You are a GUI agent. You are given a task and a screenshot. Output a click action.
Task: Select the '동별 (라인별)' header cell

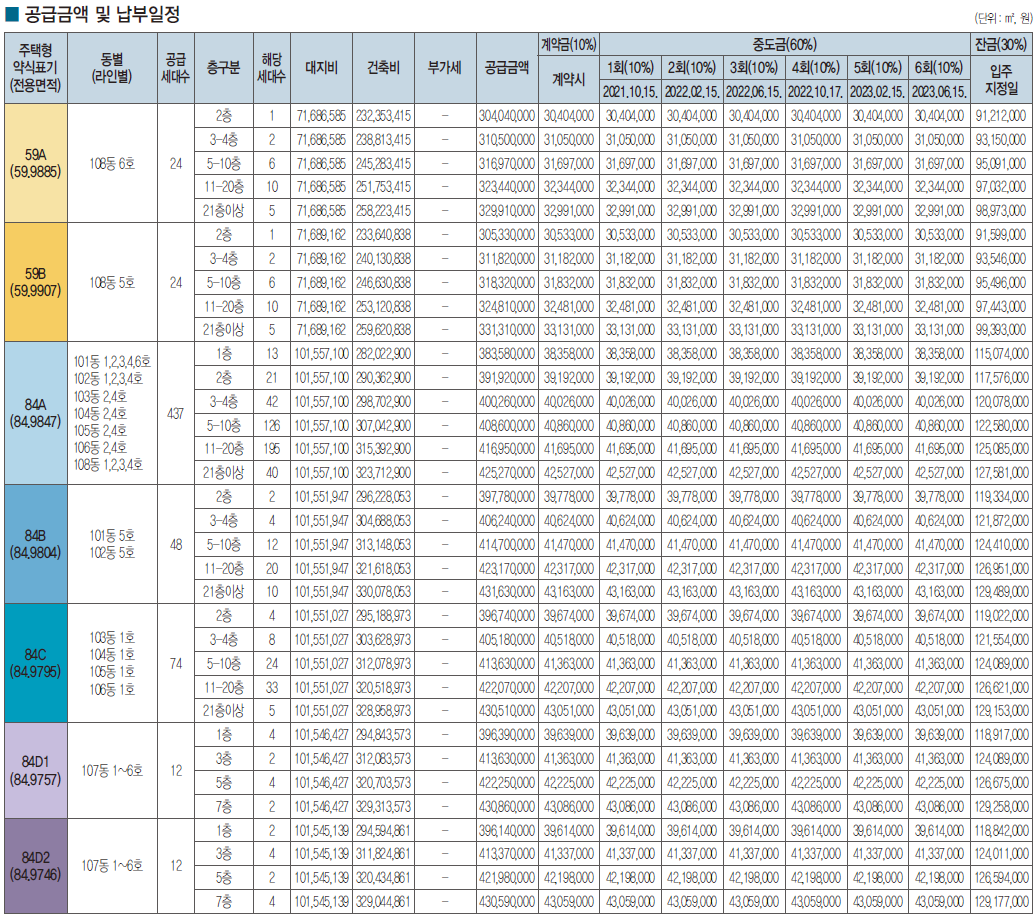(x=112, y=68)
